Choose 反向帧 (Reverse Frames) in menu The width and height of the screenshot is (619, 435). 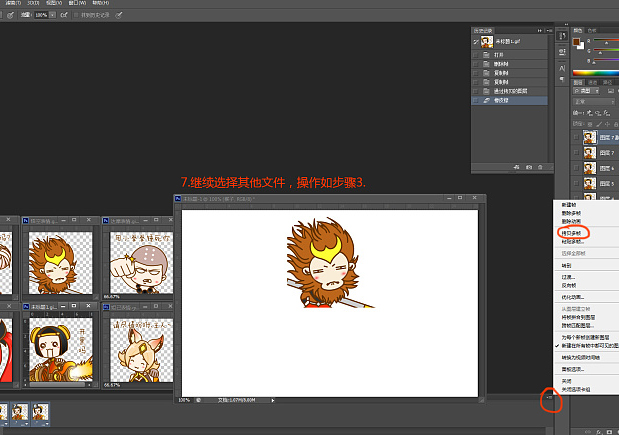[x=569, y=285]
